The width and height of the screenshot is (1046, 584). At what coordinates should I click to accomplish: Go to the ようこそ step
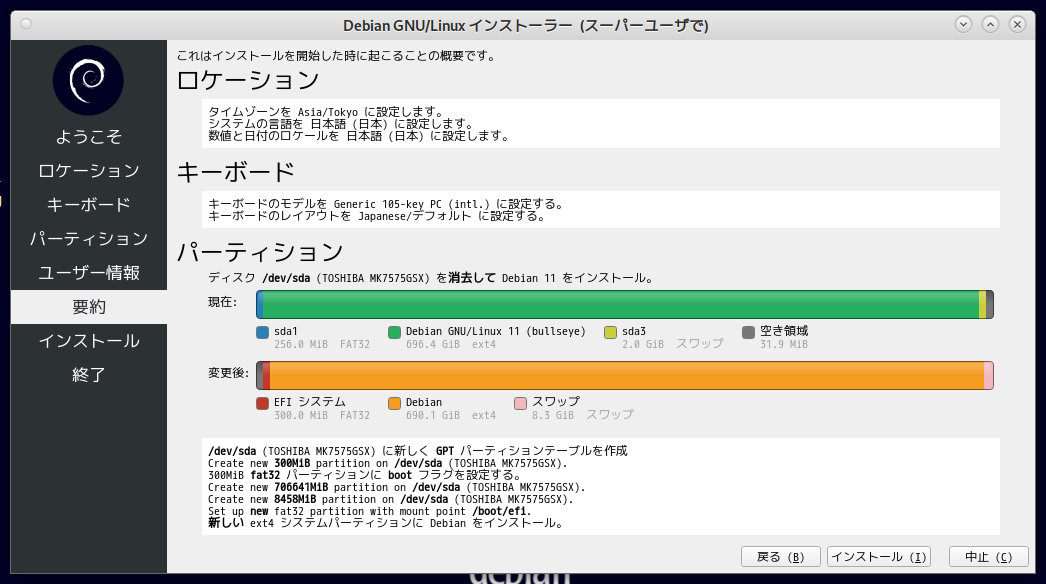point(89,137)
